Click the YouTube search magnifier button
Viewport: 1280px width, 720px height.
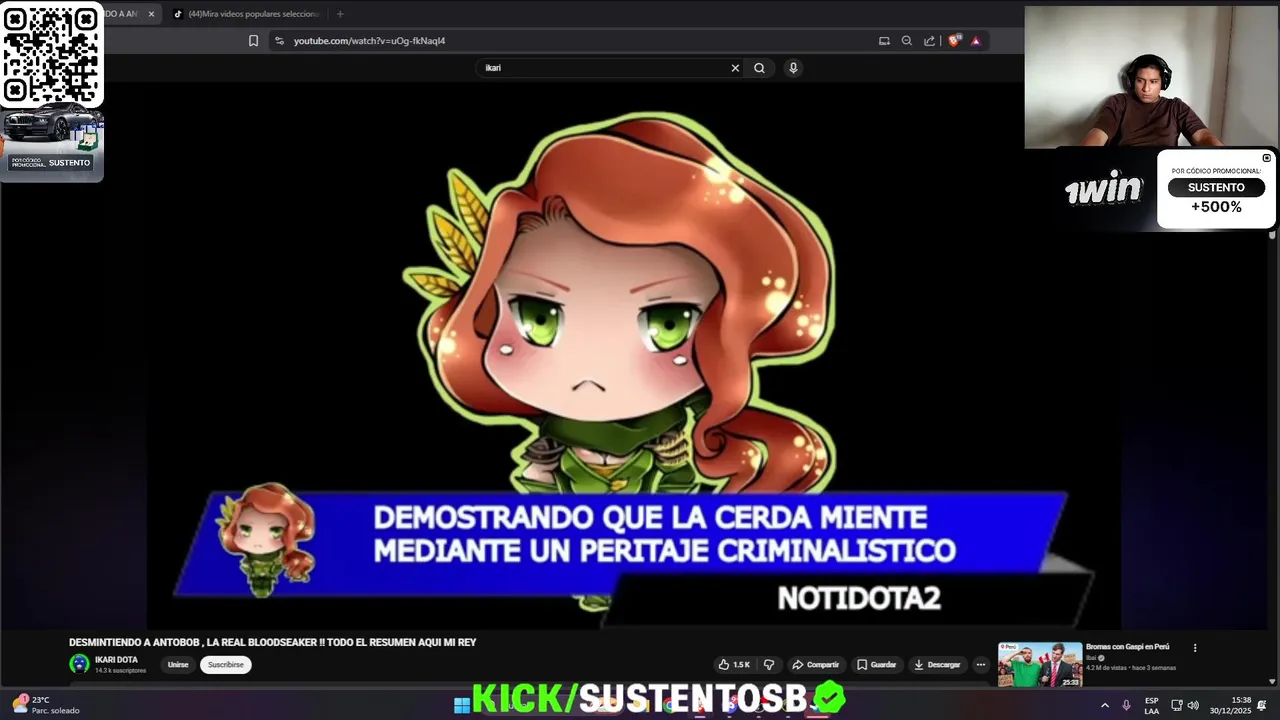coord(759,68)
